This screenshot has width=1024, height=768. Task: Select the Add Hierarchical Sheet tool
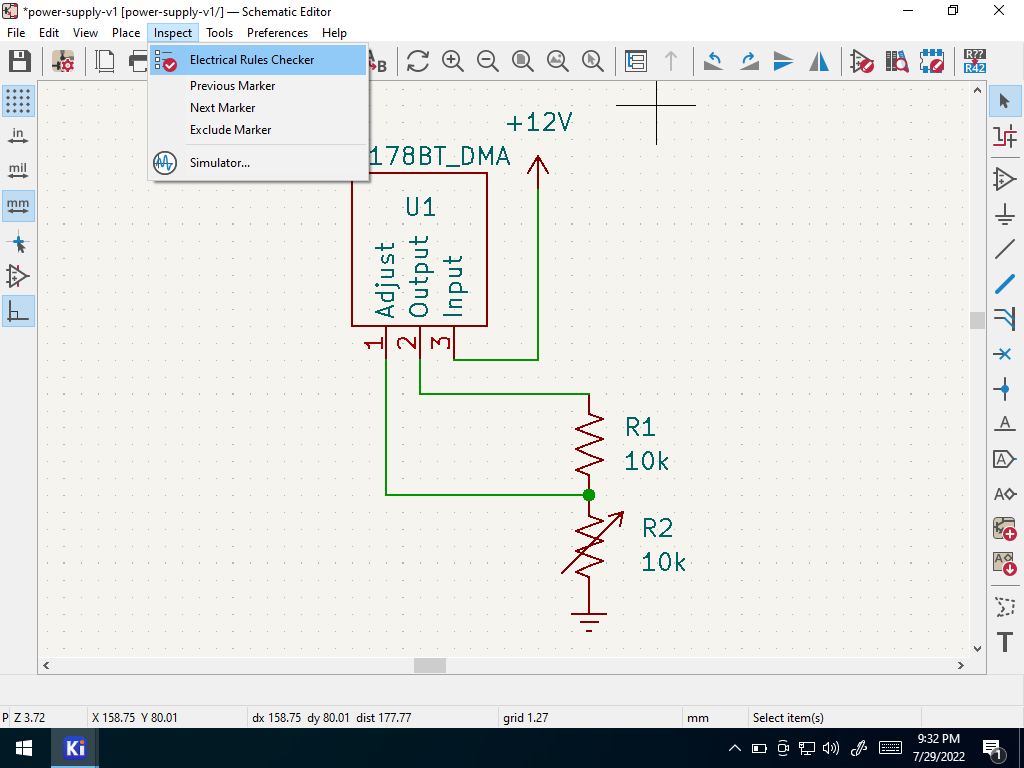click(x=1005, y=529)
